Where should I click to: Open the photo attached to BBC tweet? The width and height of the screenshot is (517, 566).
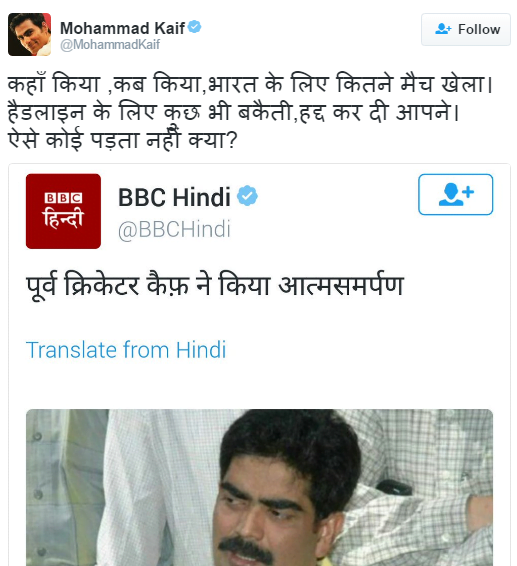pos(259,487)
